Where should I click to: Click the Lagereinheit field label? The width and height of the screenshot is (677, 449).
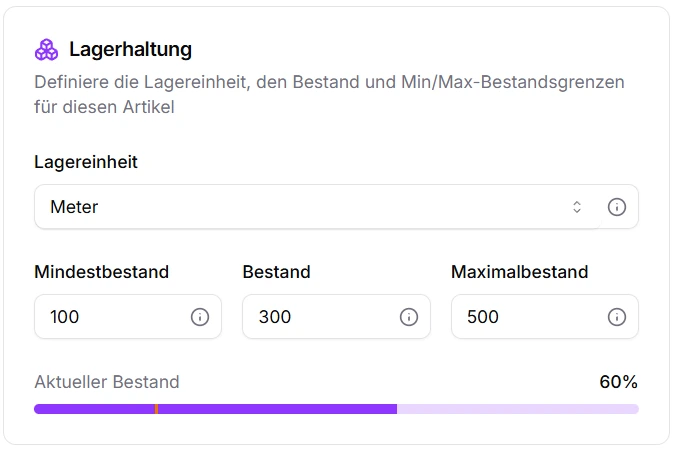tap(86, 162)
